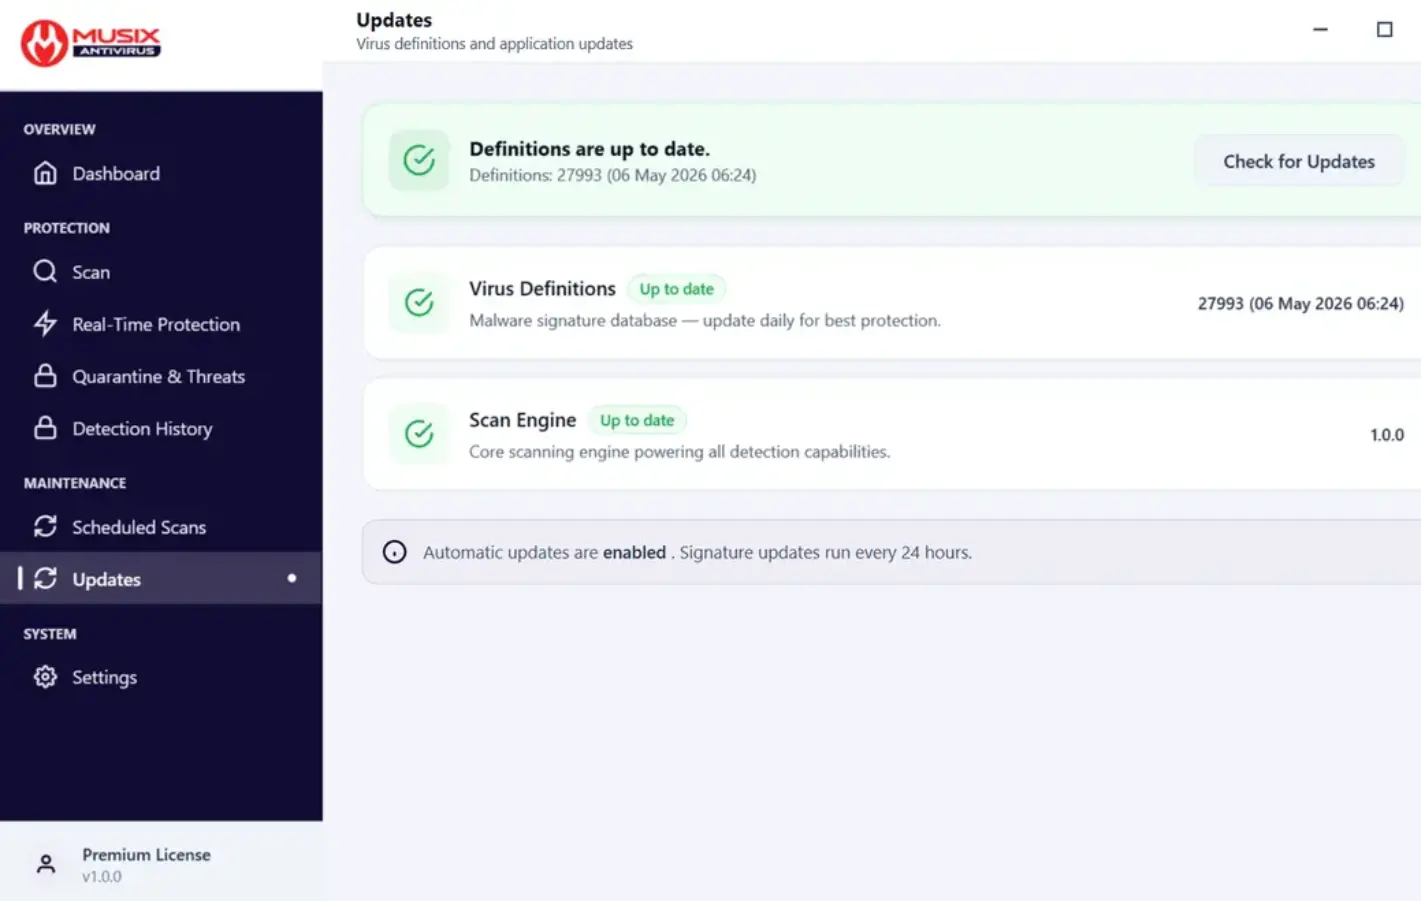This screenshot has height=901, width=1421.
Task: Click the 'Virus Definitions' title
Action: click(542, 288)
